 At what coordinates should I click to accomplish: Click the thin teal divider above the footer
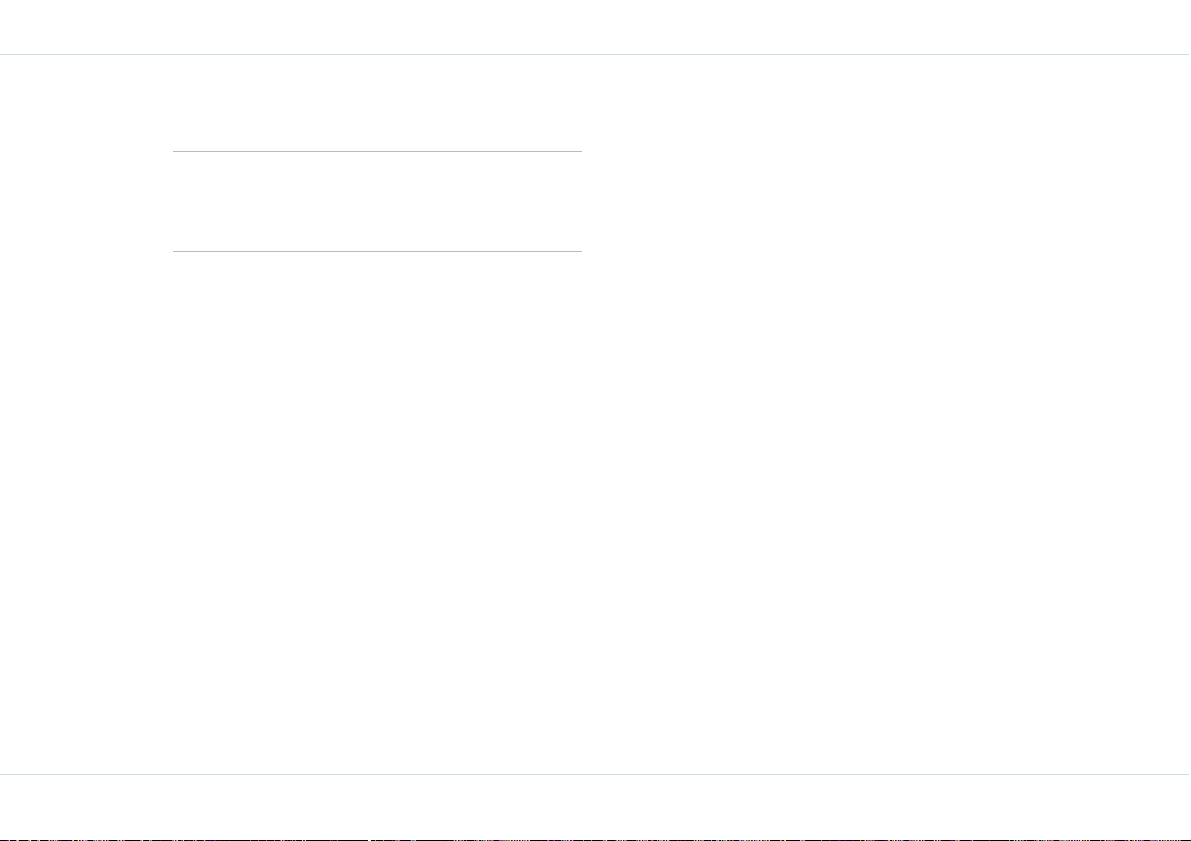point(596,774)
